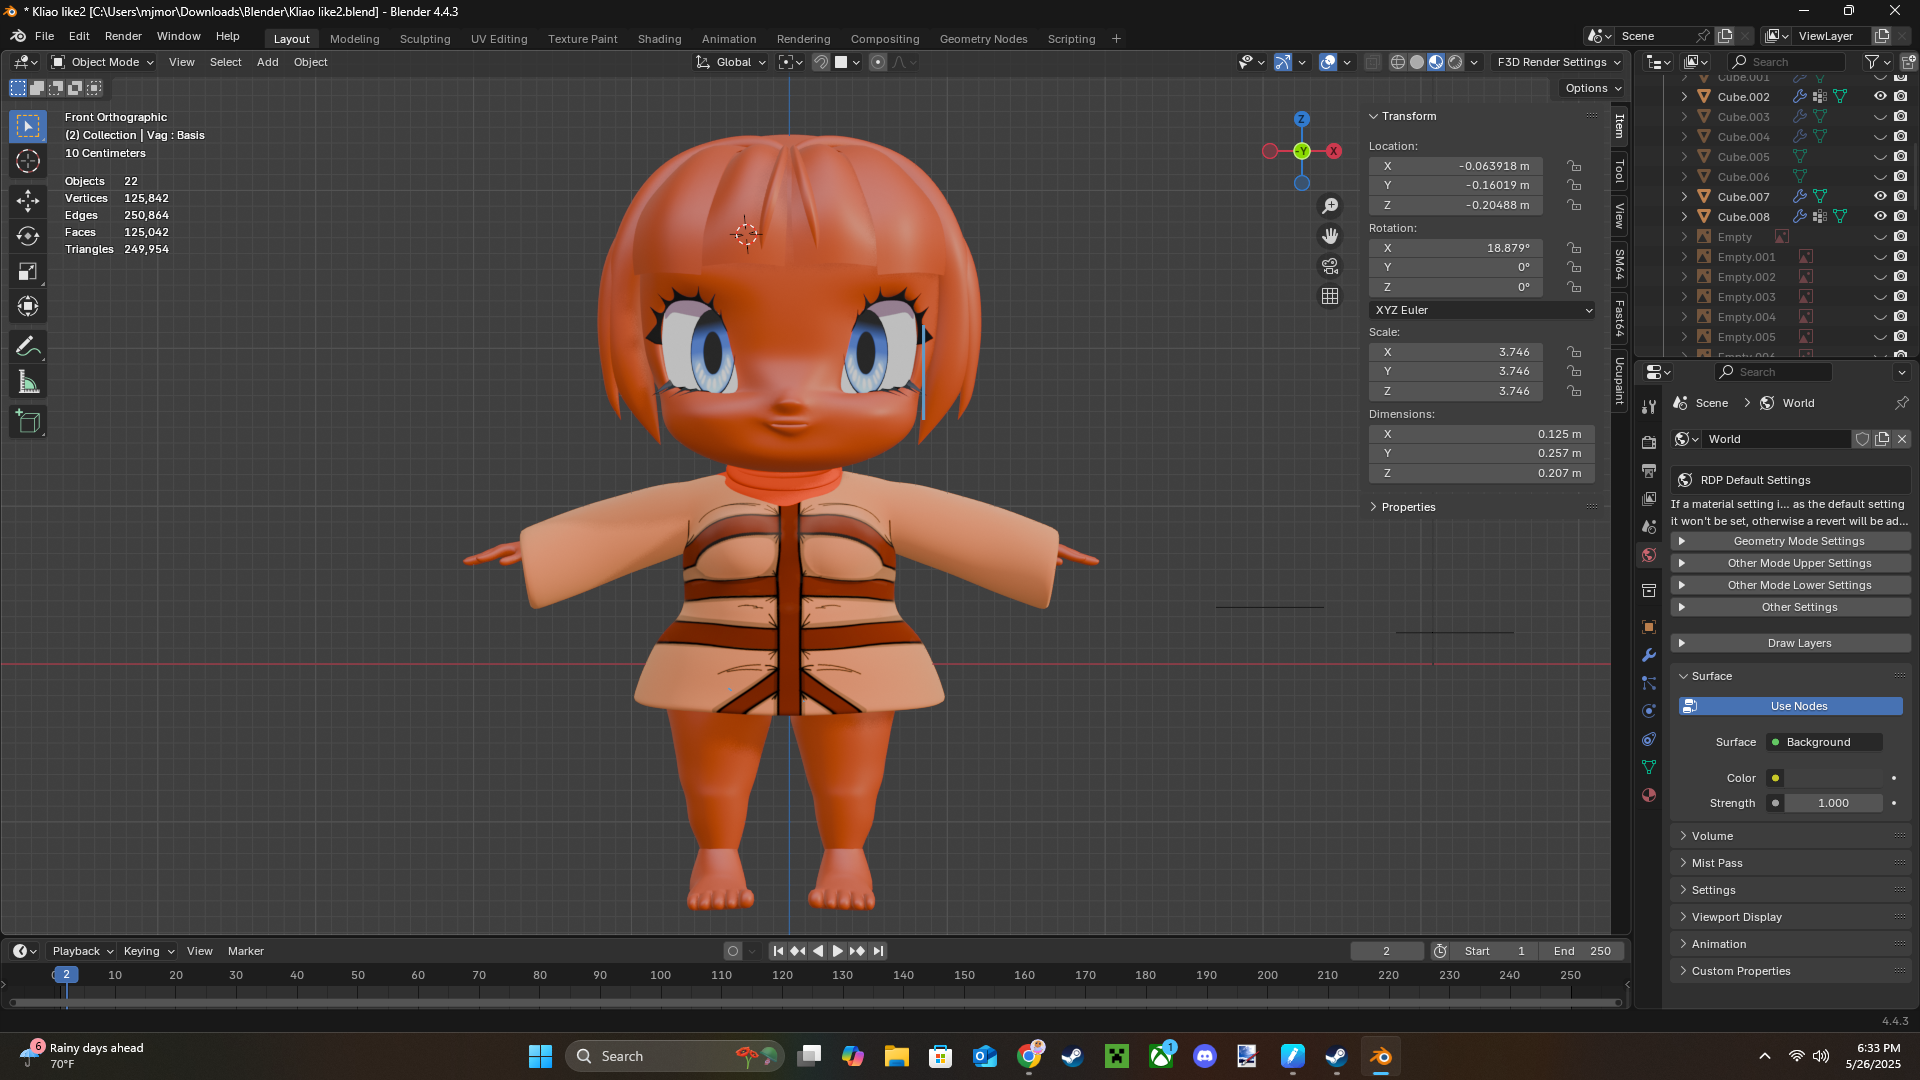Select the Measure tool

(x=28, y=383)
